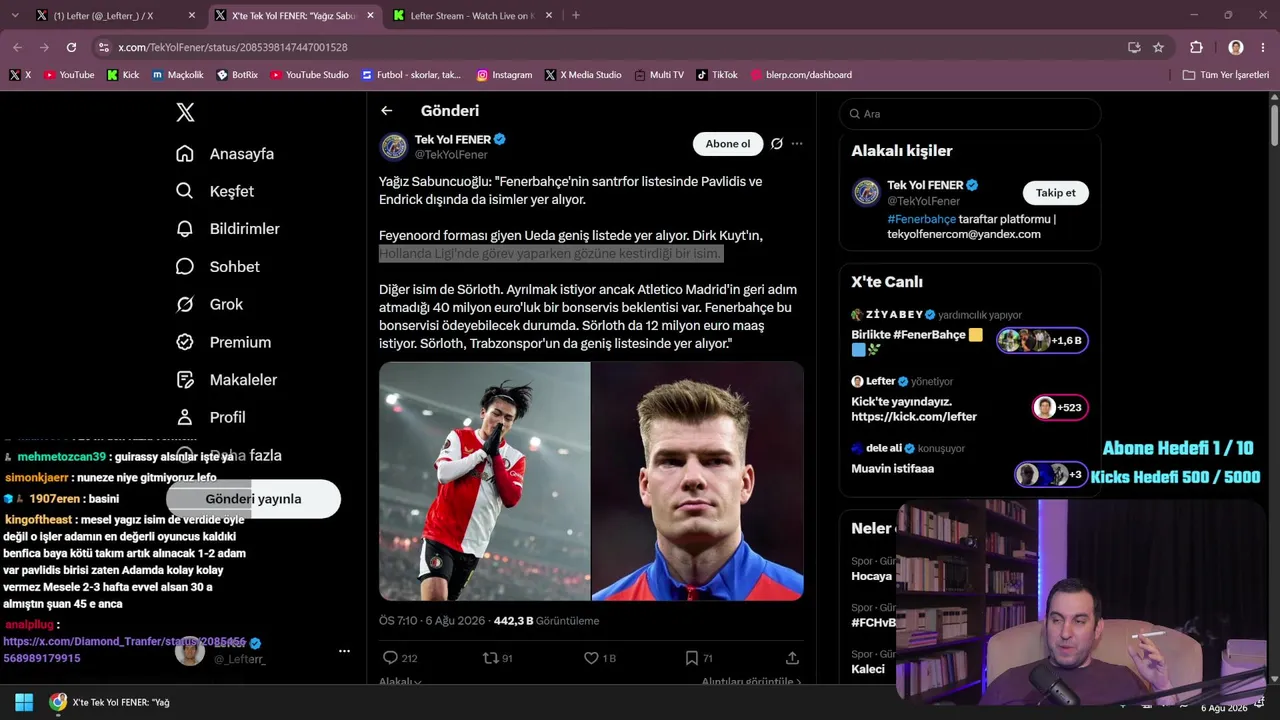Click the Grok icon beside Abone ol
1280x720 pixels.
point(776,144)
